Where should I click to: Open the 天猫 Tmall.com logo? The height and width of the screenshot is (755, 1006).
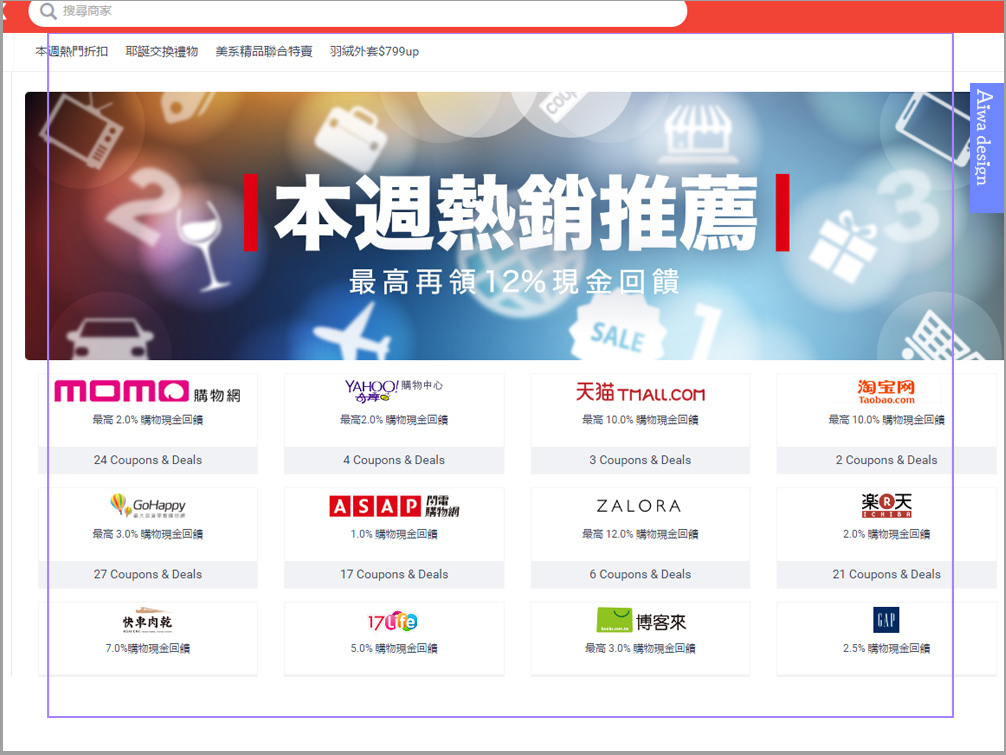(x=640, y=392)
